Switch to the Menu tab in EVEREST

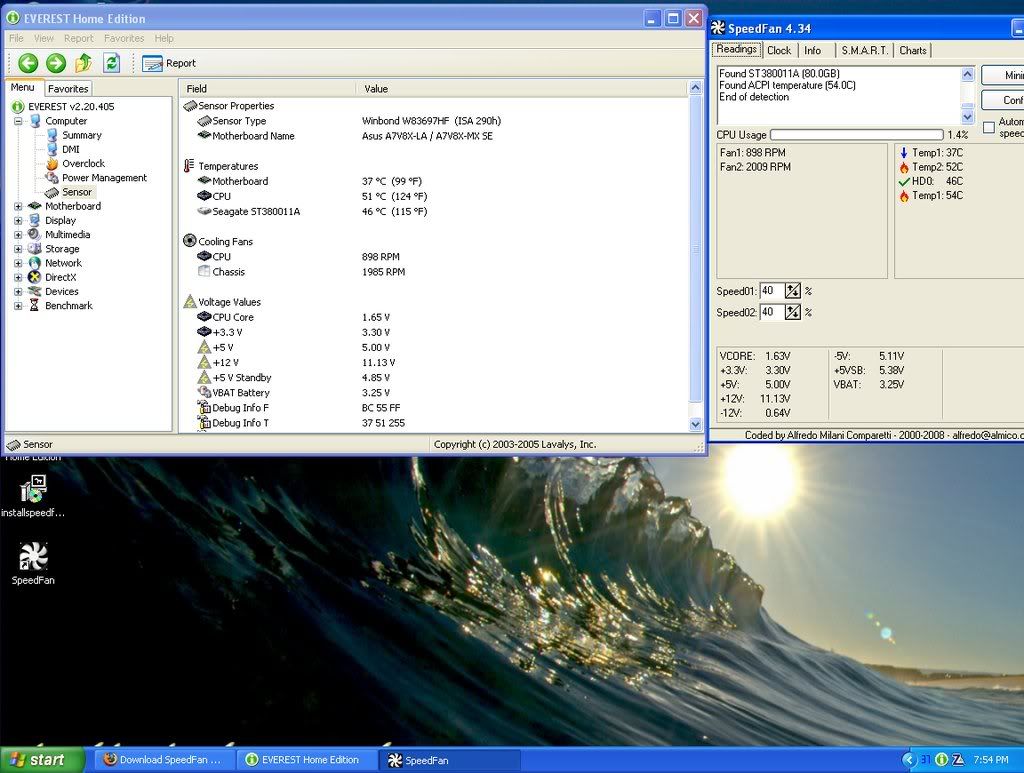click(x=23, y=87)
